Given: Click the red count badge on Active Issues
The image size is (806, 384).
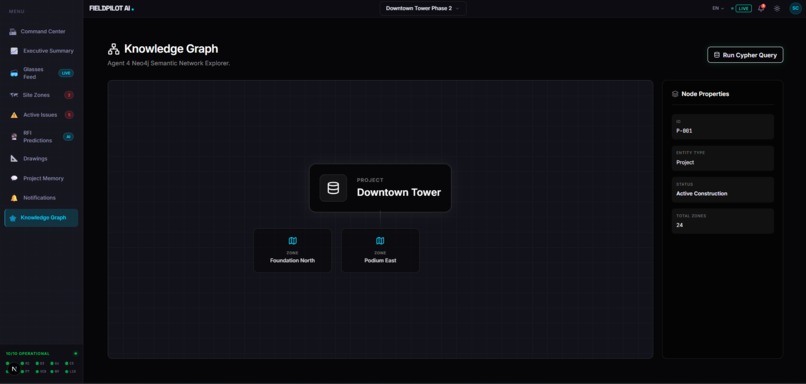Looking at the screenshot, I should (69, 115).
